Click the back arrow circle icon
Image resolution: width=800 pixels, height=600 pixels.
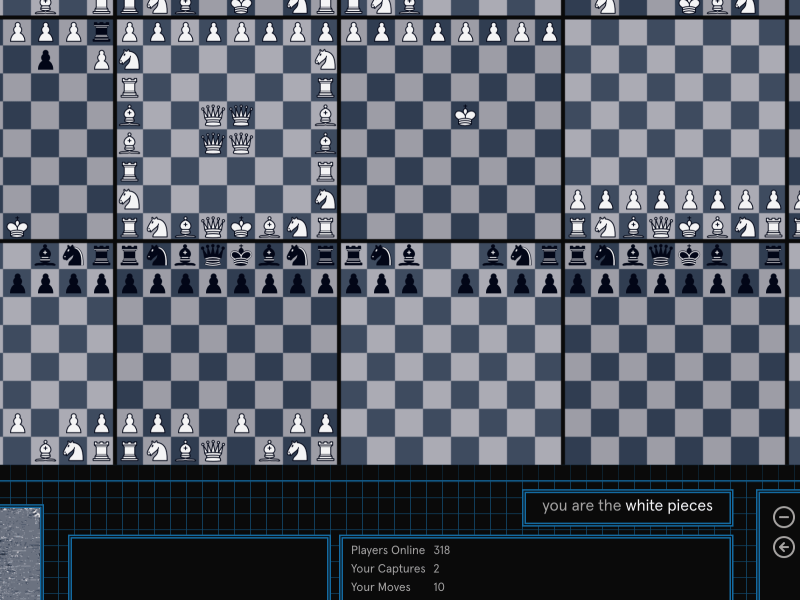[783, 547]
